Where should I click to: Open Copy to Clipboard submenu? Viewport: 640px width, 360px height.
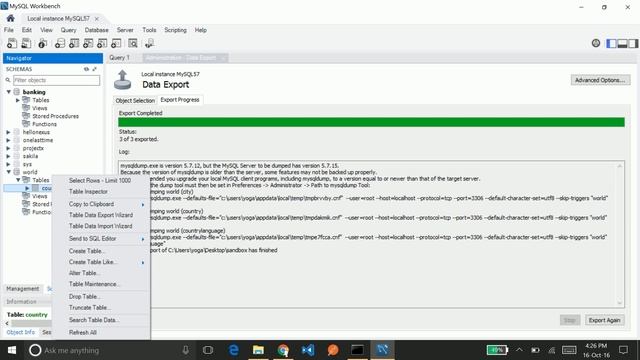[x=91, y=204]
